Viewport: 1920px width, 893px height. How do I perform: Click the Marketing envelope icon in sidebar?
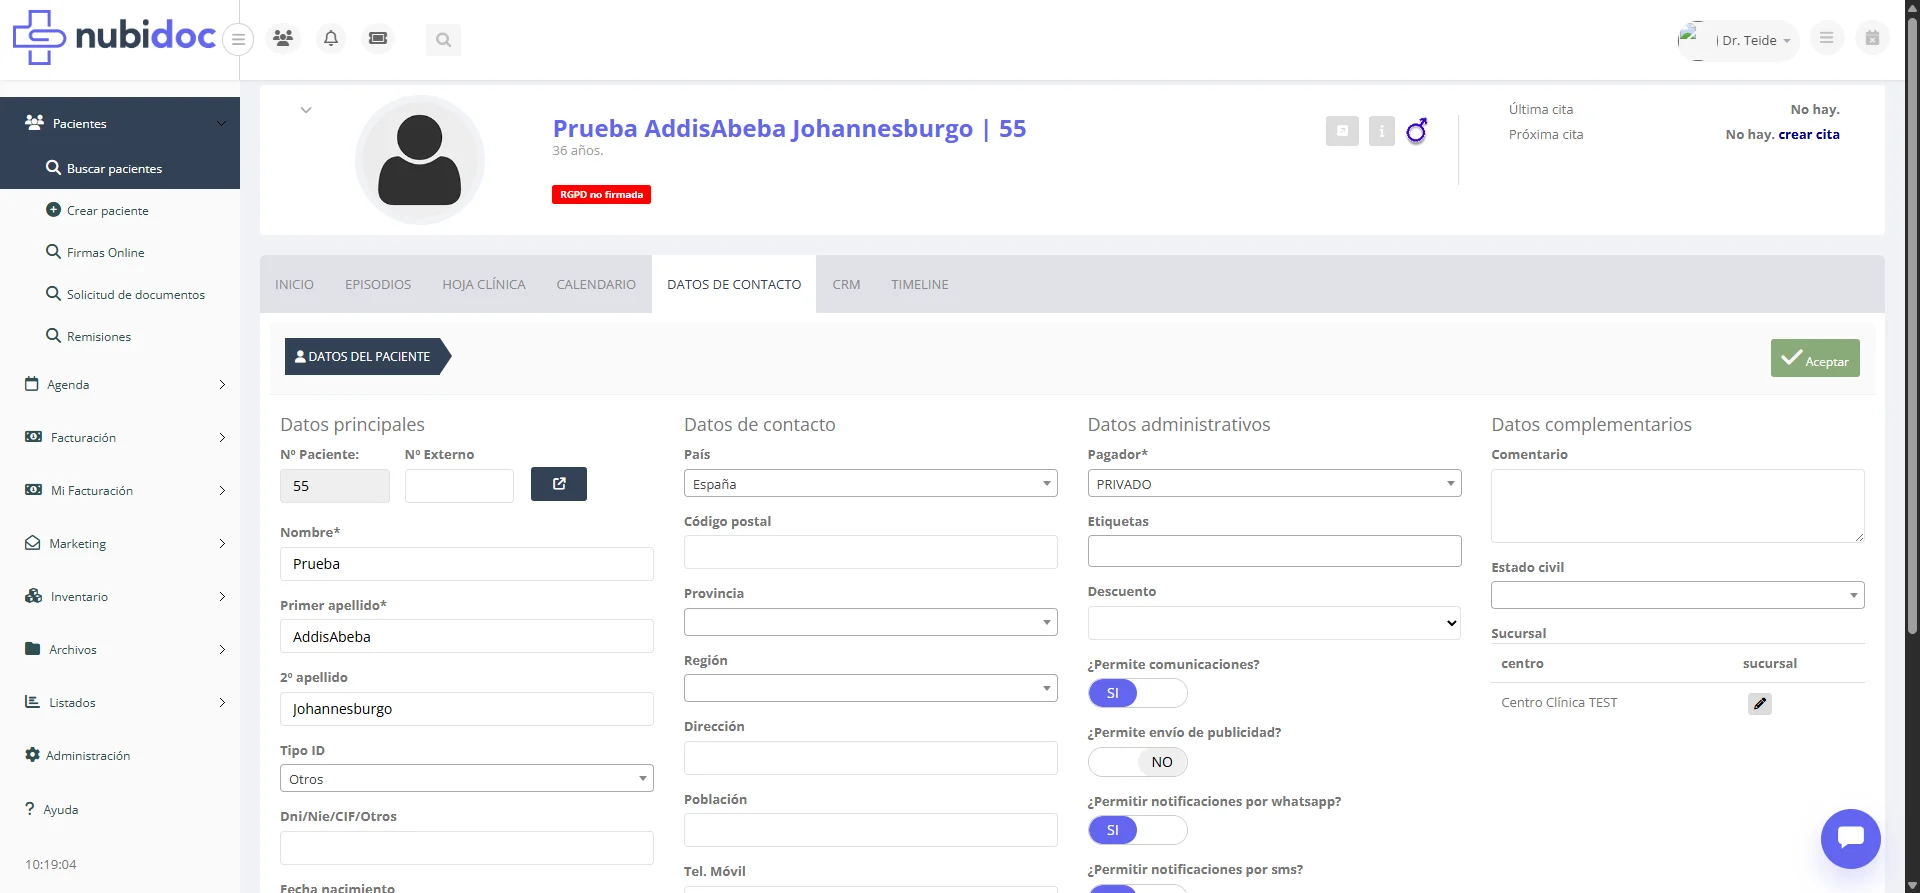pos(32,543)
